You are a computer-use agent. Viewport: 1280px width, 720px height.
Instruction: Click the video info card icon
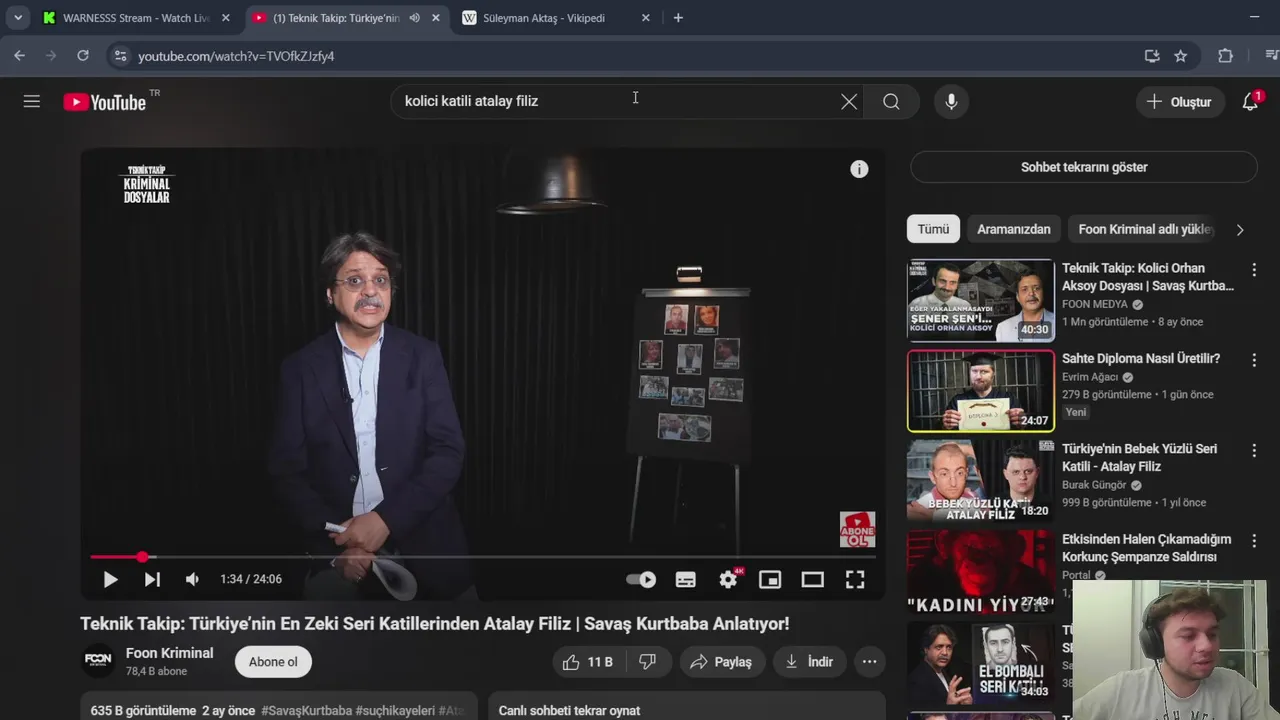tap(859, 169)
